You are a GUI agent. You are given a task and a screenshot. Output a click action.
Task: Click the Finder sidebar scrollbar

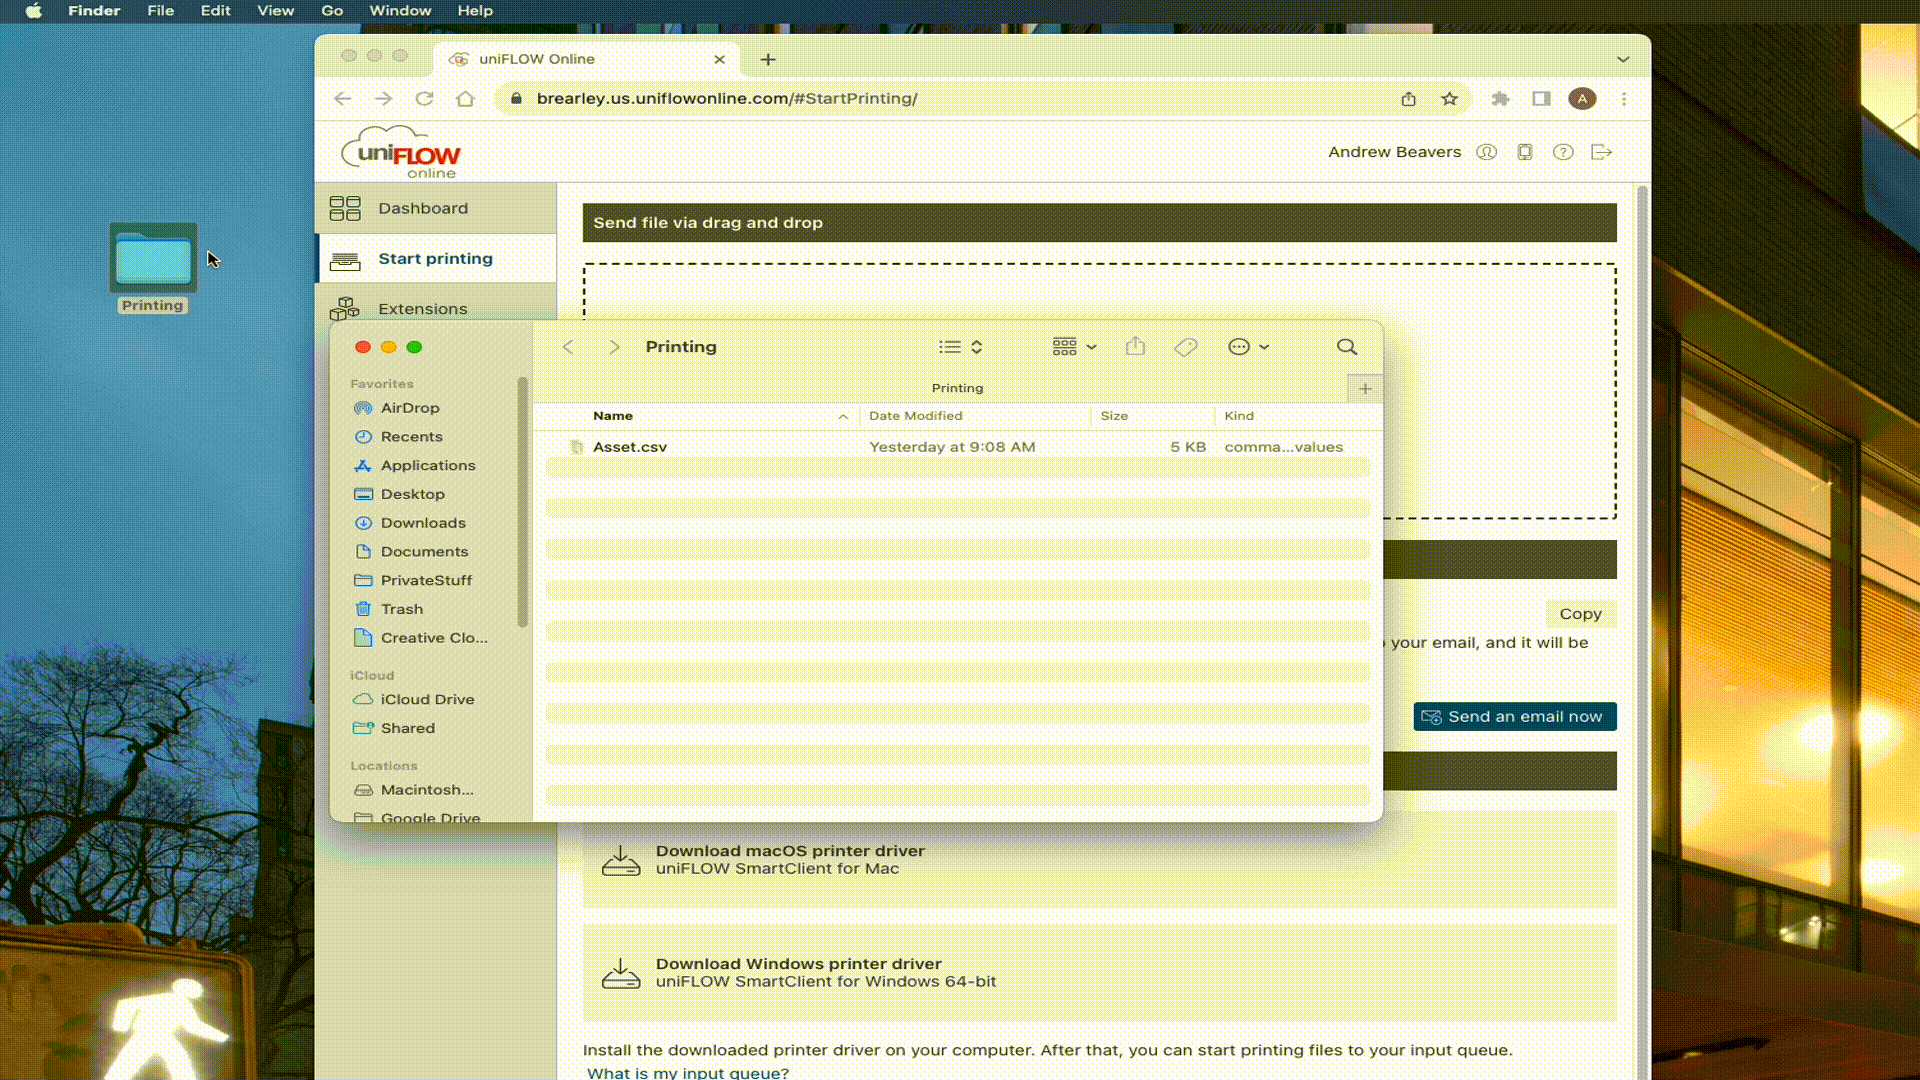click(x=522, y=502)
